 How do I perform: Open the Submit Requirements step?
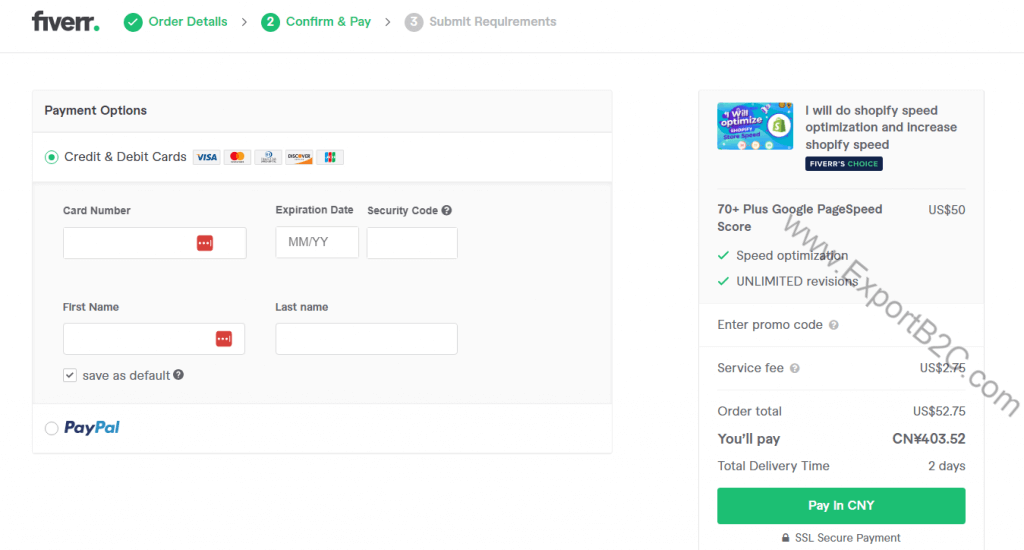click(492, 21)
